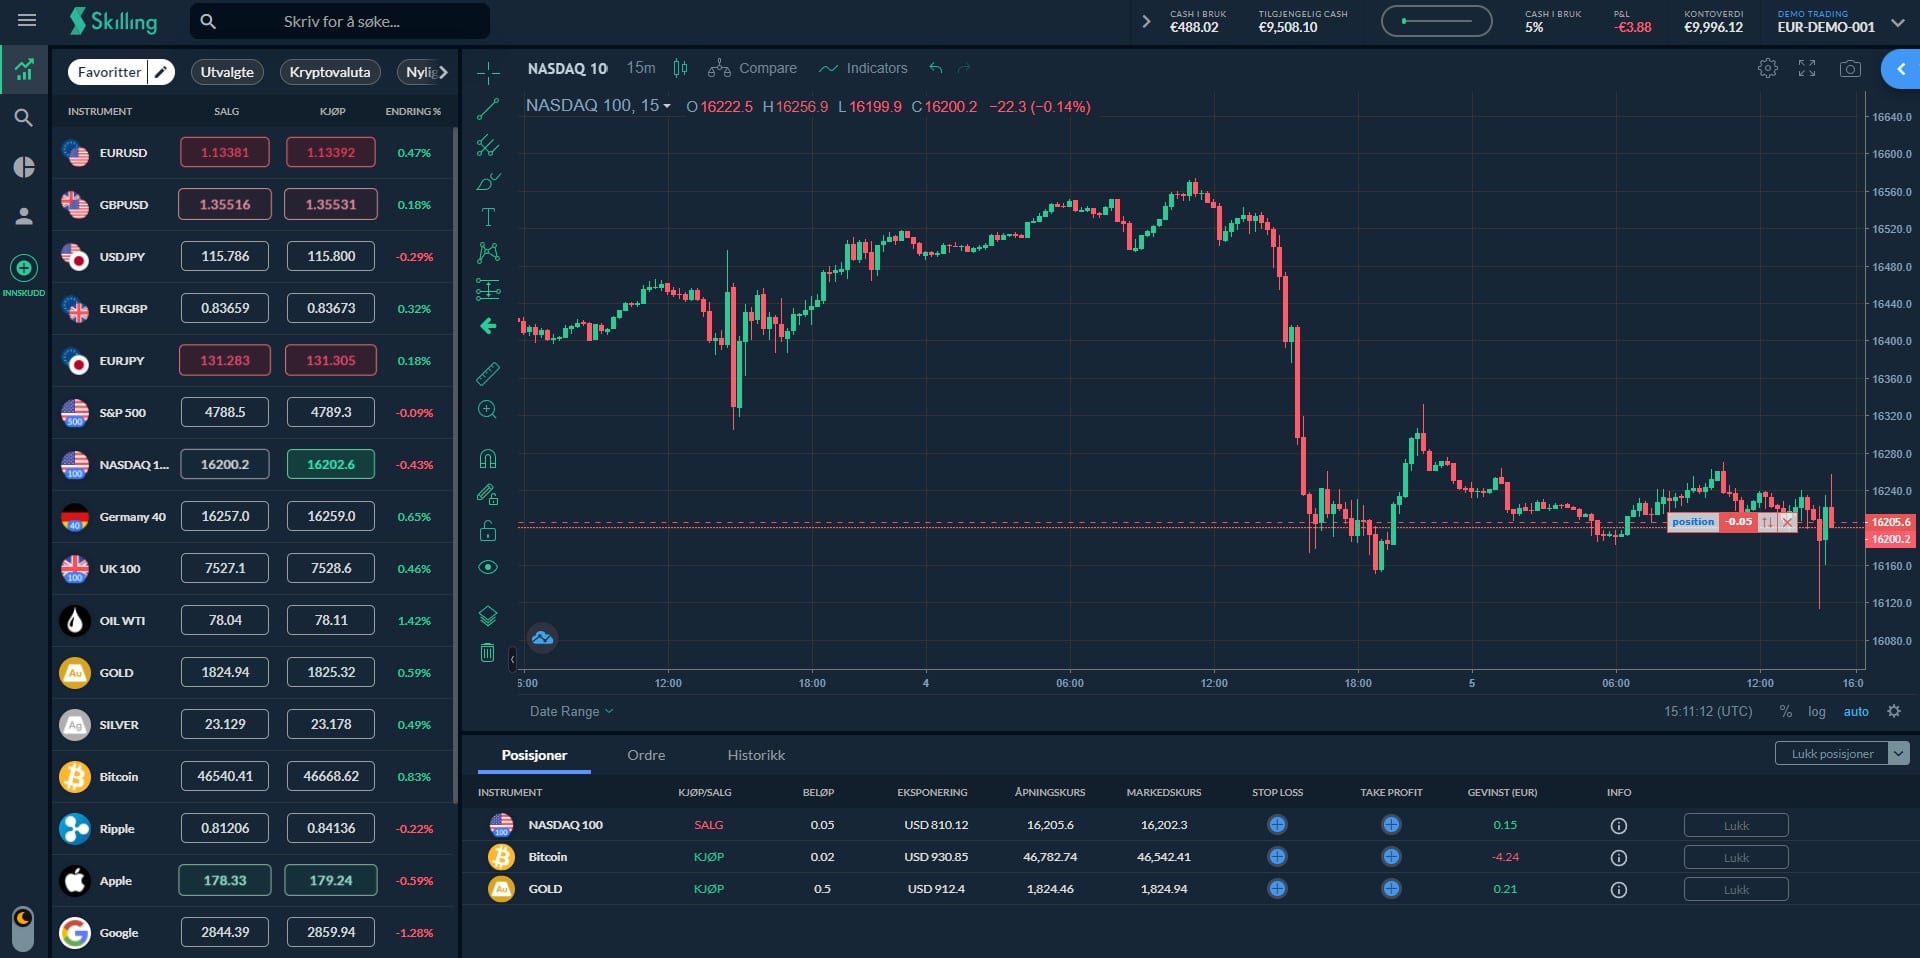This screenshot has width=1920, height=958.
Task: Open the candlestick chart style selector
Action: click(x=681, y=68)
